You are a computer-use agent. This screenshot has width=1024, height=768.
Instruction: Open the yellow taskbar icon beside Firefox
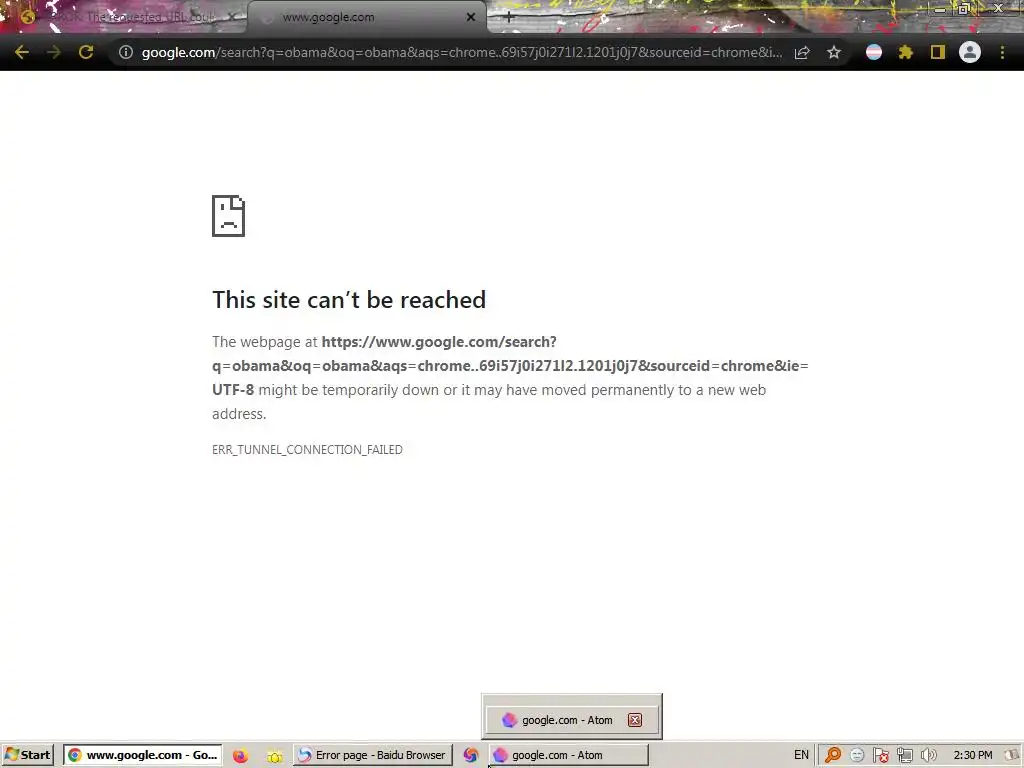[x=275, y=756]
